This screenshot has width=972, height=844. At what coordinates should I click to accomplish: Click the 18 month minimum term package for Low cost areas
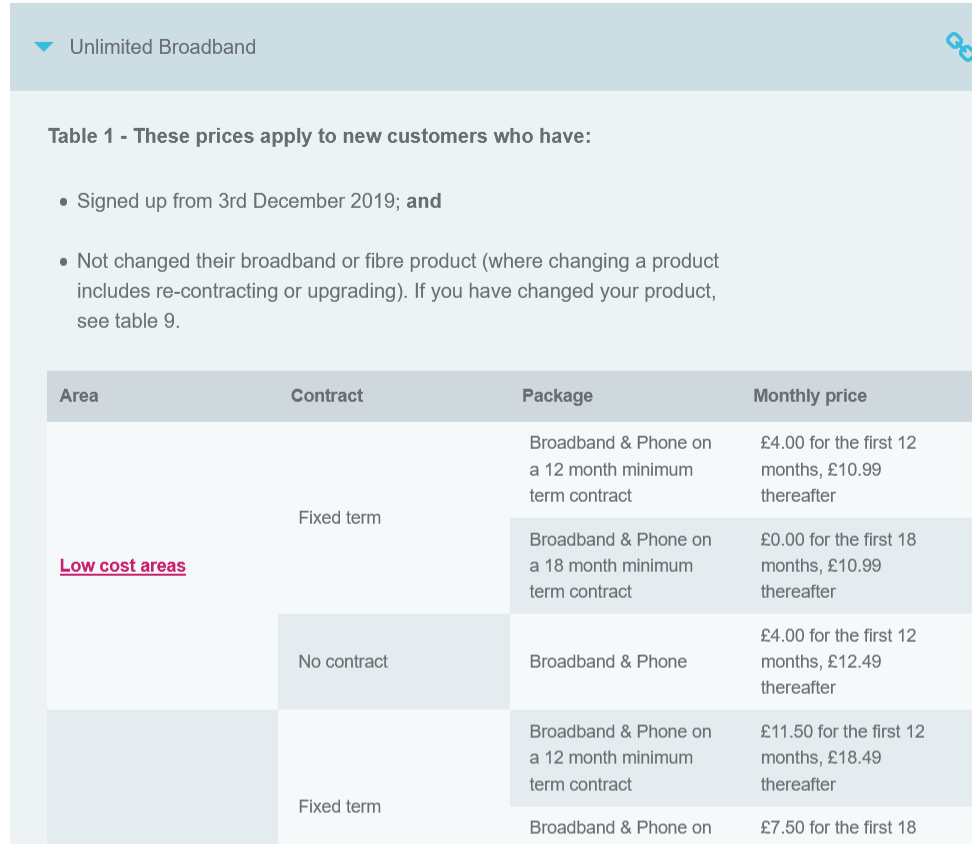[x=620, y=566]
